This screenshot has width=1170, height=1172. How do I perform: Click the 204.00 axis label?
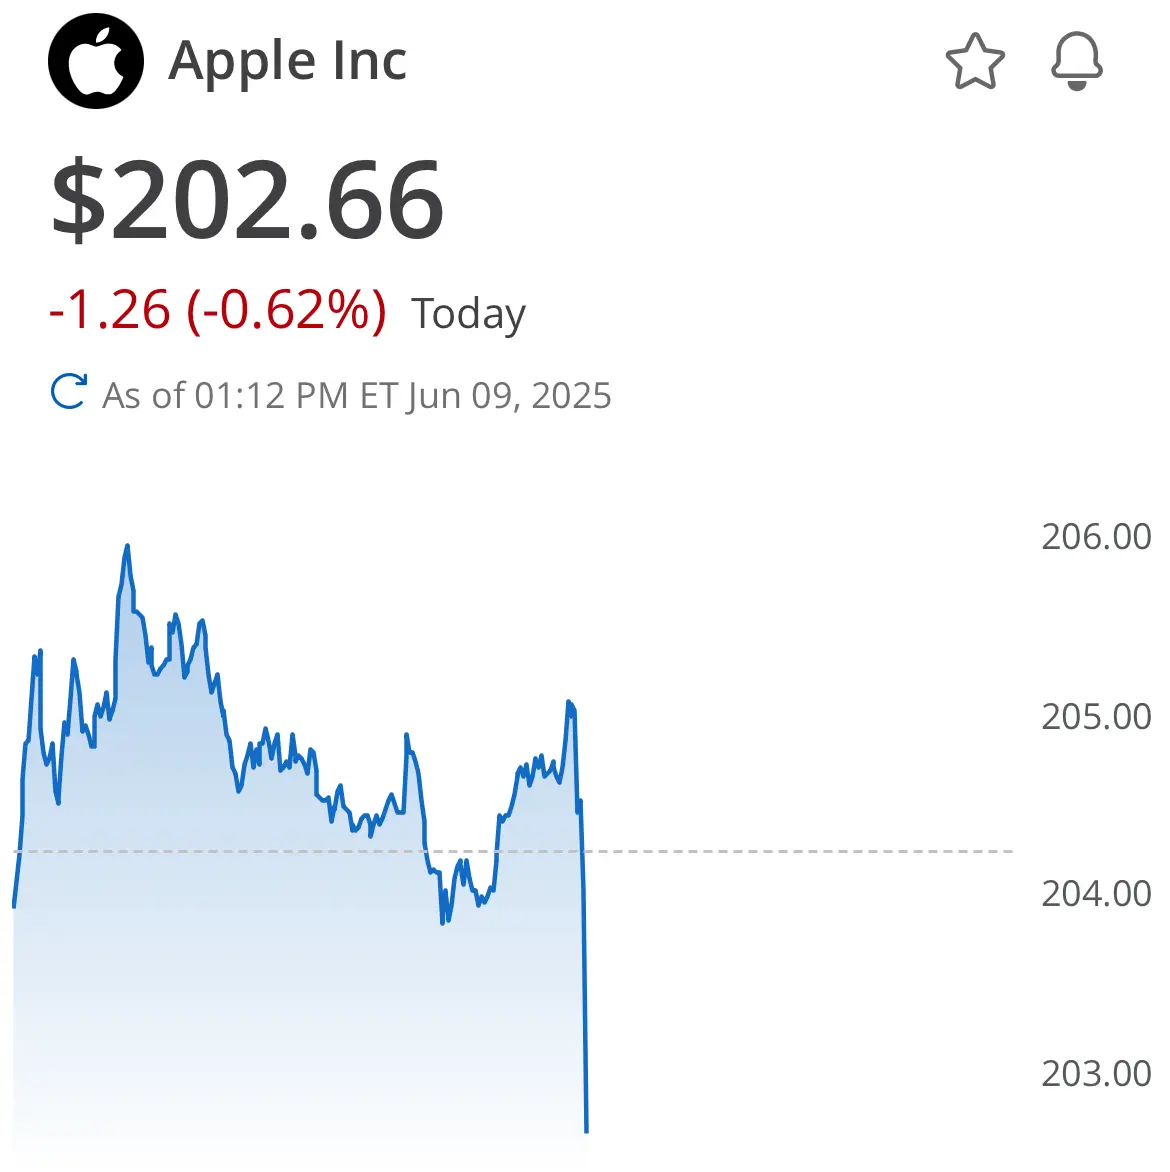coord(1096,893)
